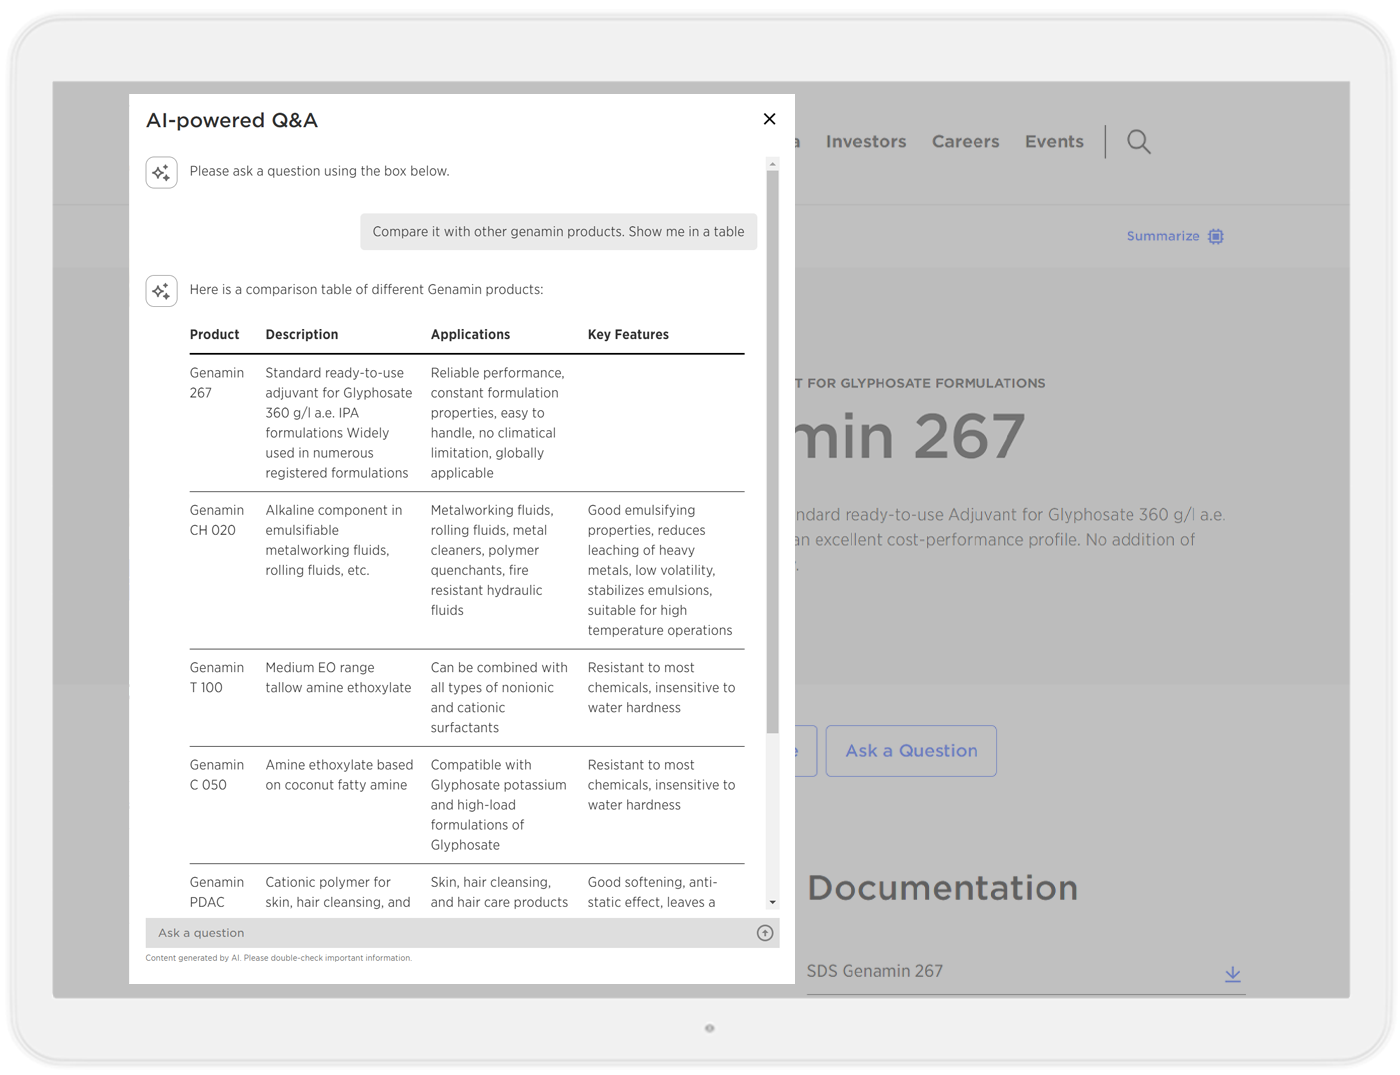Click the AI sparkle icon beside 'Here is a comparison table'
Viewport: 1400px width, 1075px height.
click(x=162, y=291)
